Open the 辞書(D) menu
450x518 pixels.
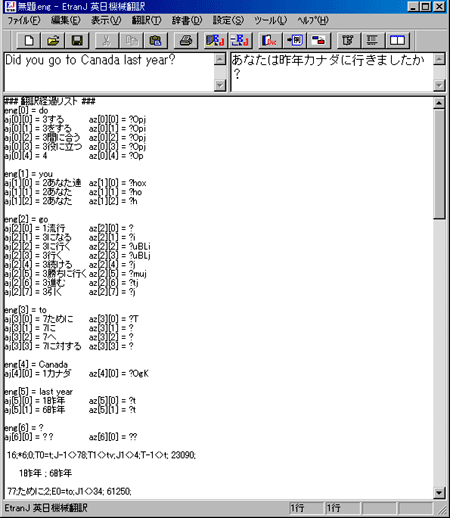187,20
